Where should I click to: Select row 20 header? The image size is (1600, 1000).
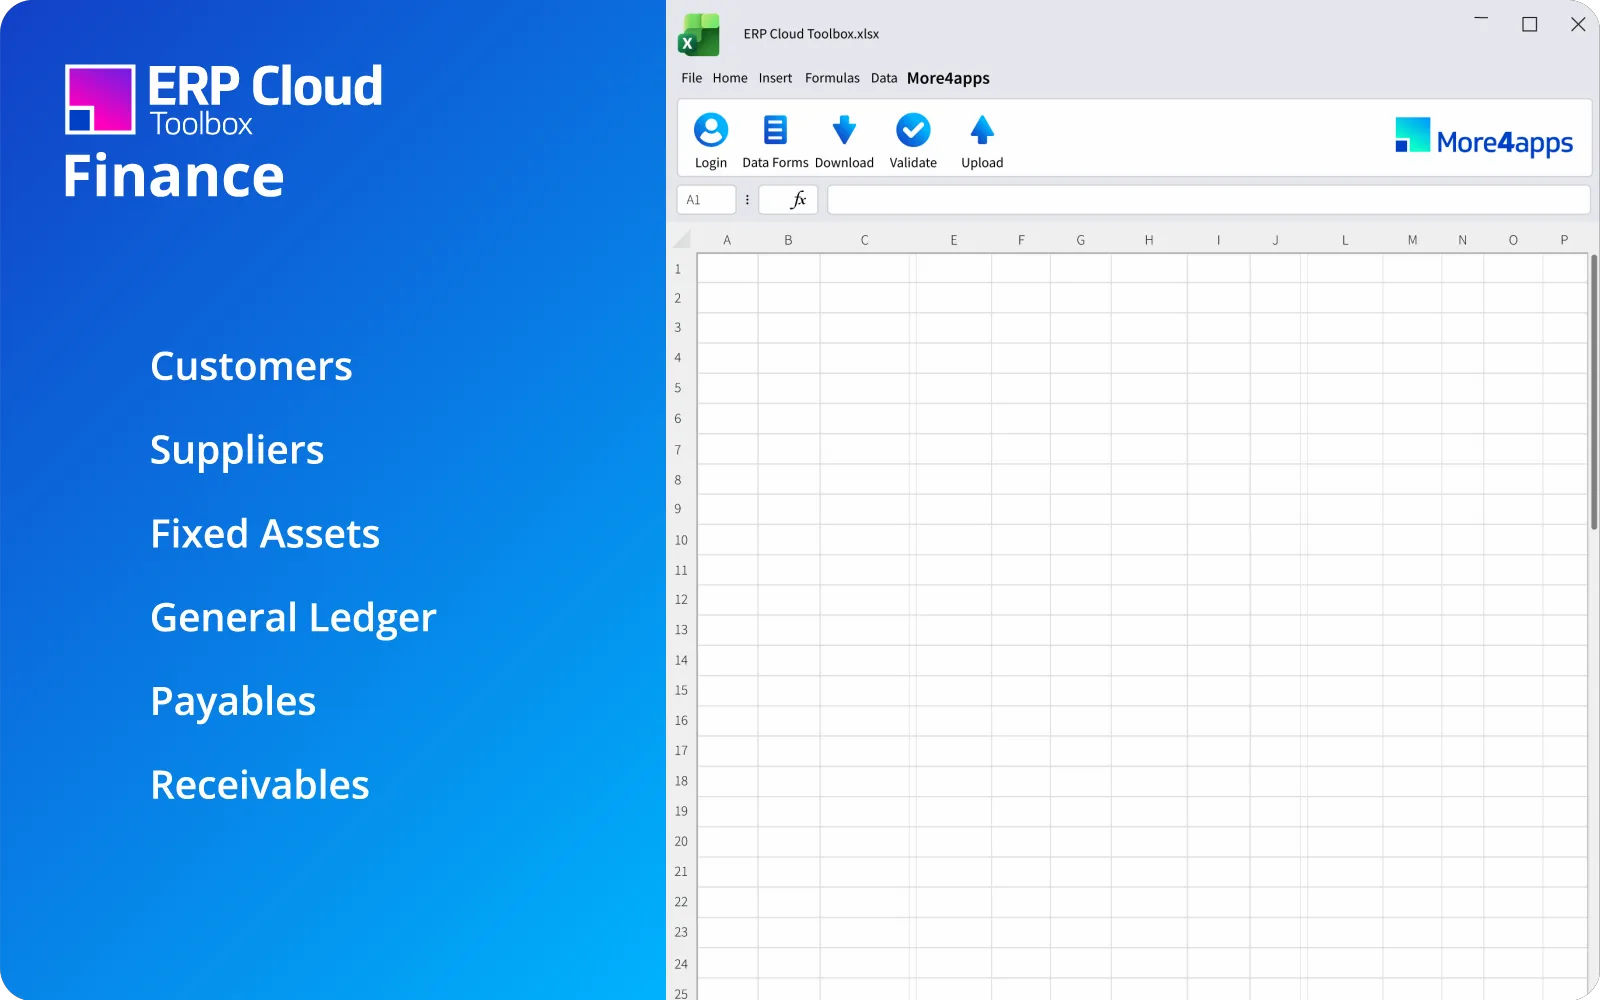[x=681, y=841]
